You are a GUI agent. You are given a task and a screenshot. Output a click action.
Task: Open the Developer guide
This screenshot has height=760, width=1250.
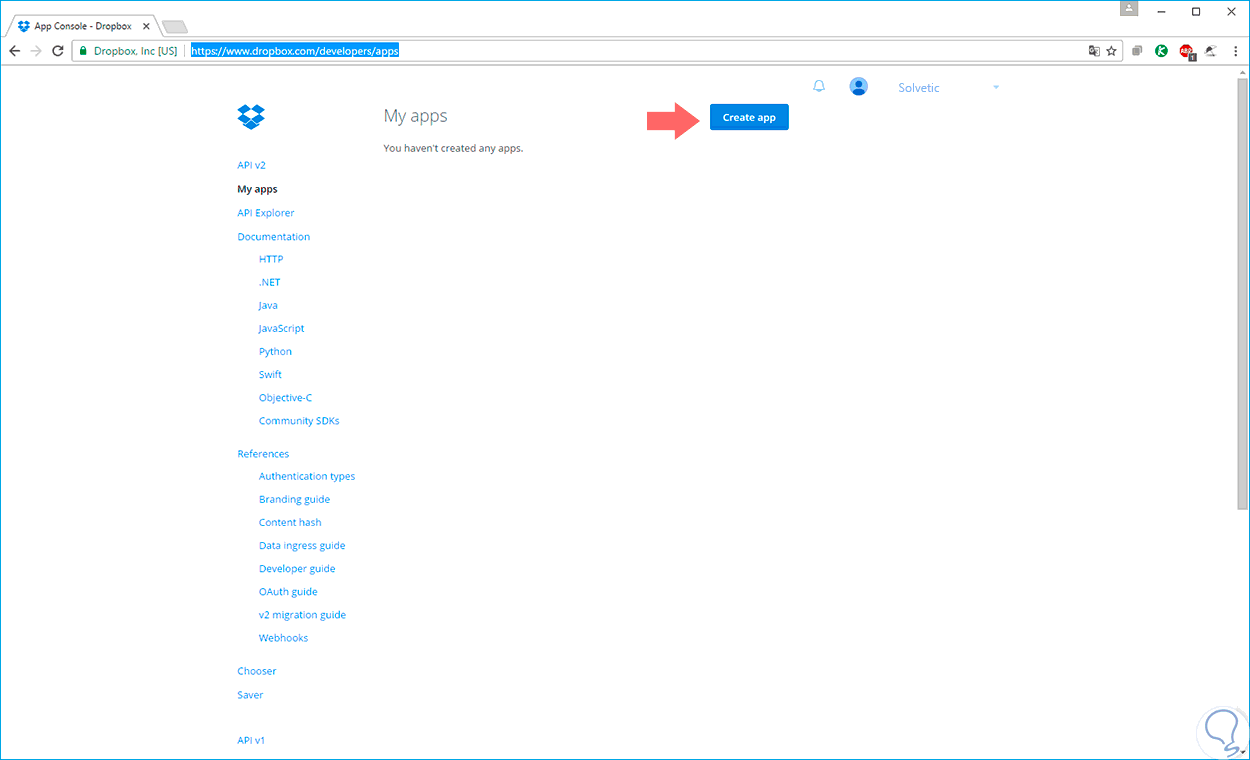tap(297, 569)
